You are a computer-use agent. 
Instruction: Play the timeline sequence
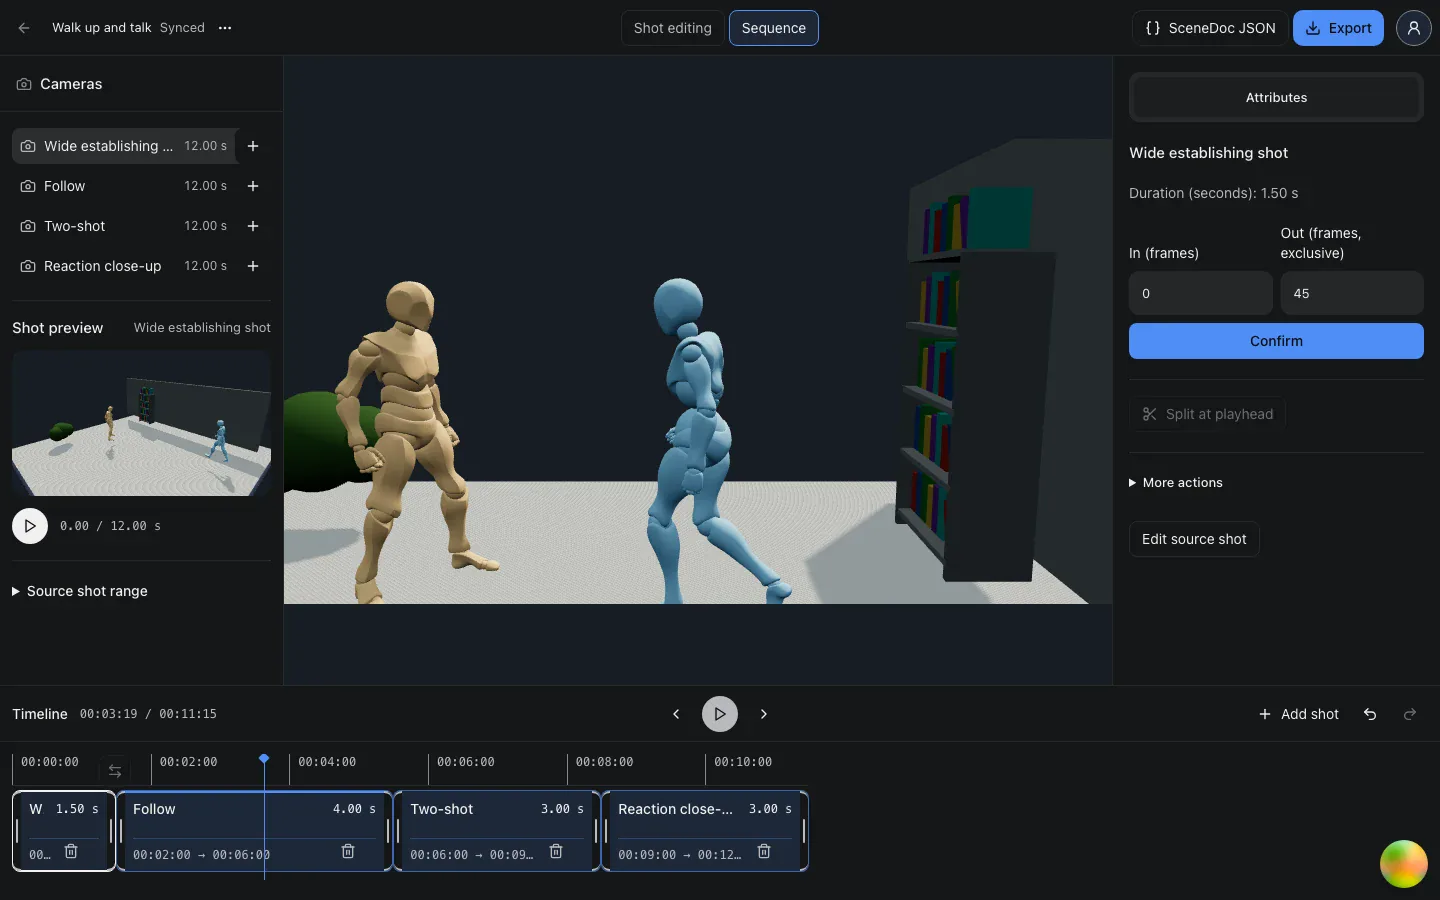[x=720, y=714]
